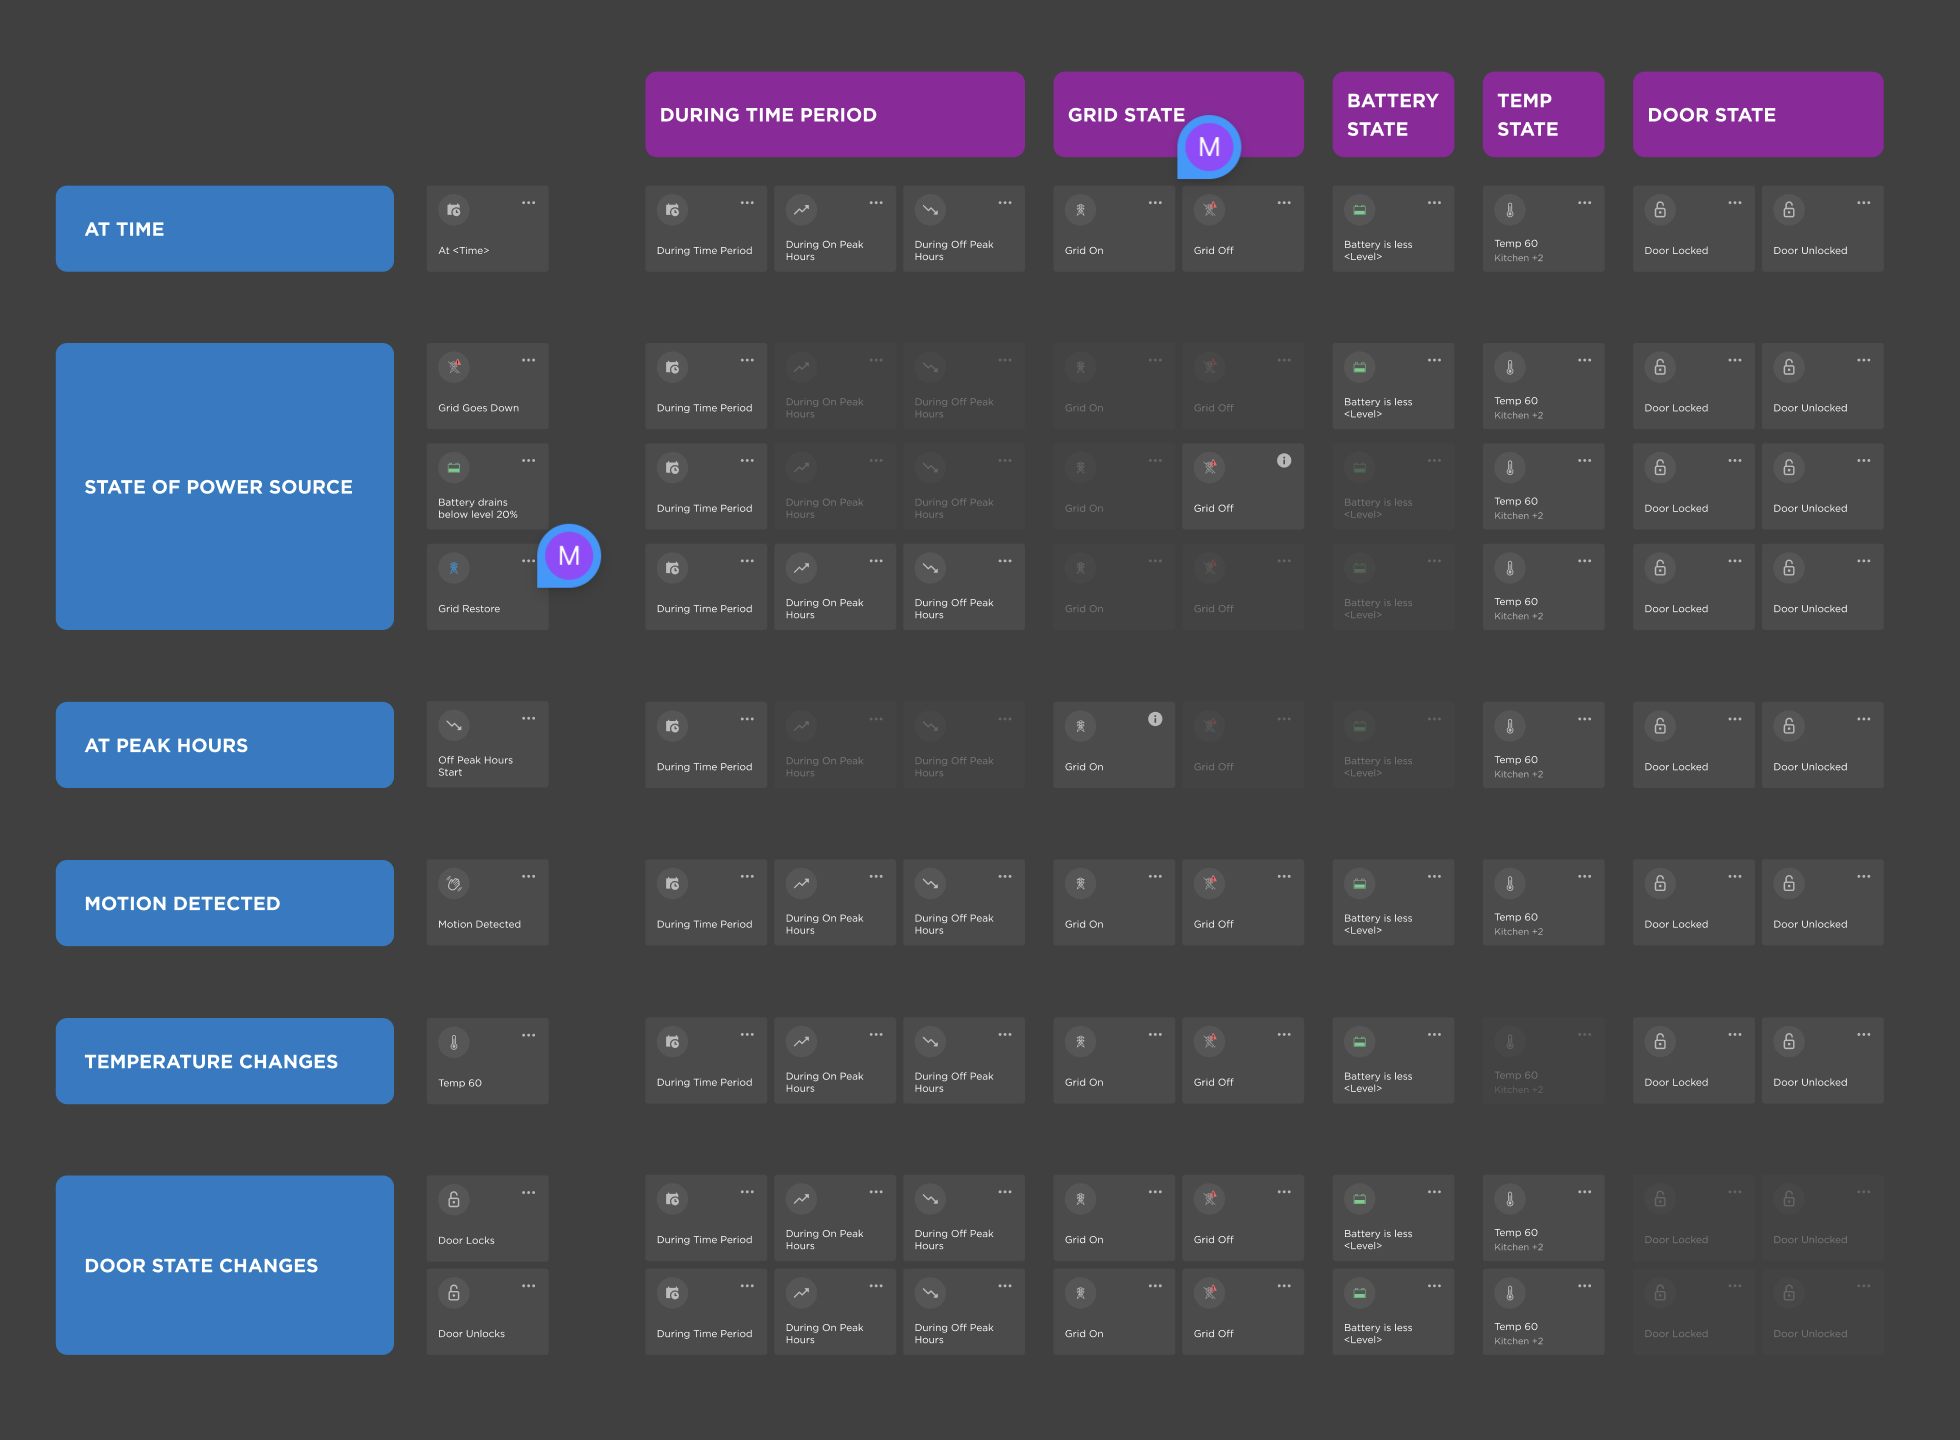Screen dimensions: 1960x1440
Task: Select the BATTERY STATE purple header
Action: click(x=1392, y=114)
